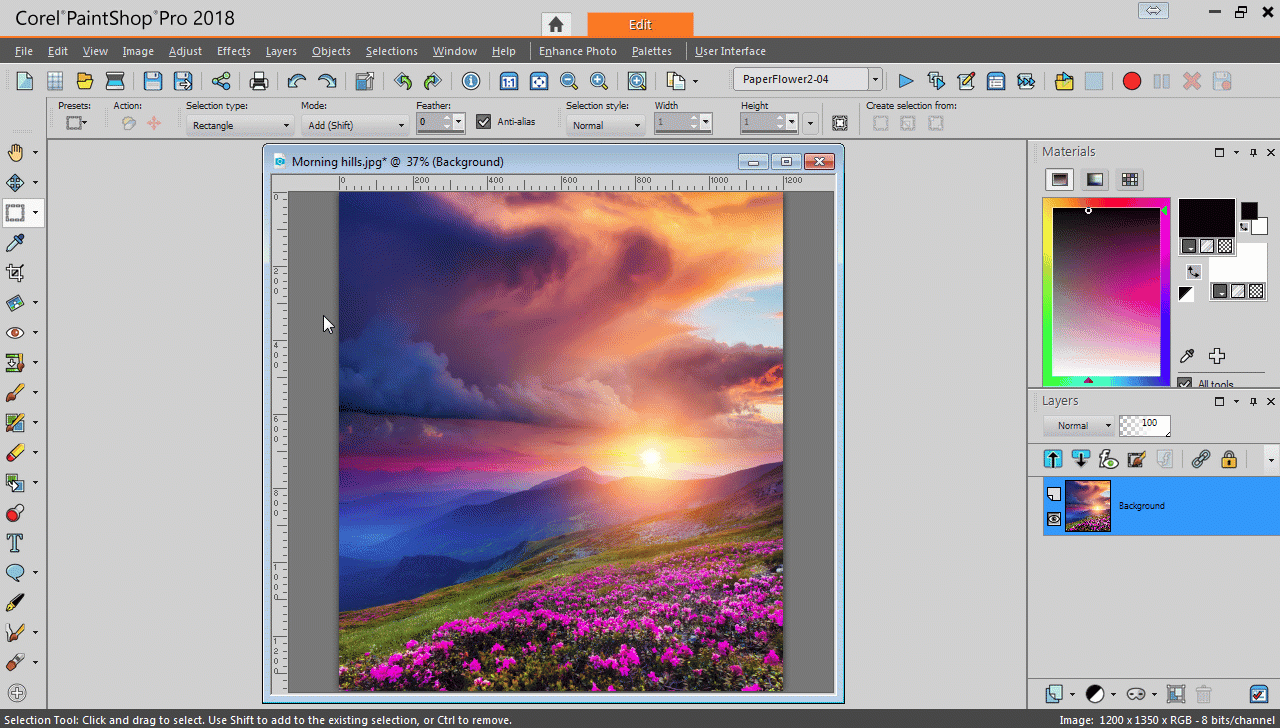This screenshot has height=728, width=1280.
Task: Select the Dropper tool
Action: [15, 242]
